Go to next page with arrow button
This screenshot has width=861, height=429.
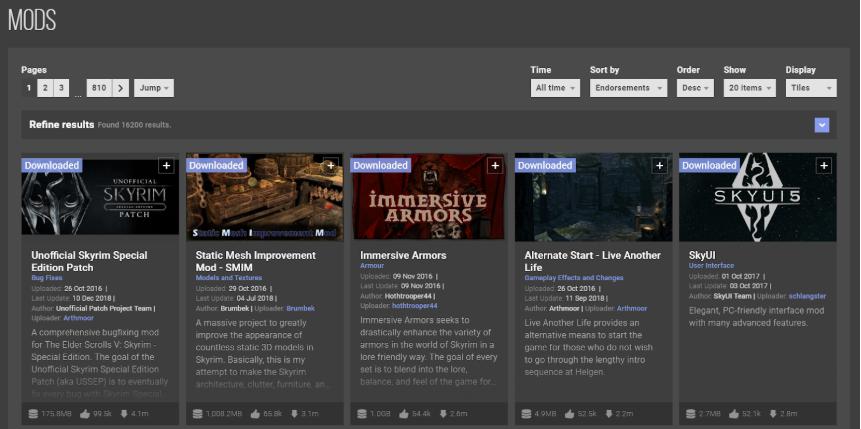pyautogui.click(x=121, y=88)
